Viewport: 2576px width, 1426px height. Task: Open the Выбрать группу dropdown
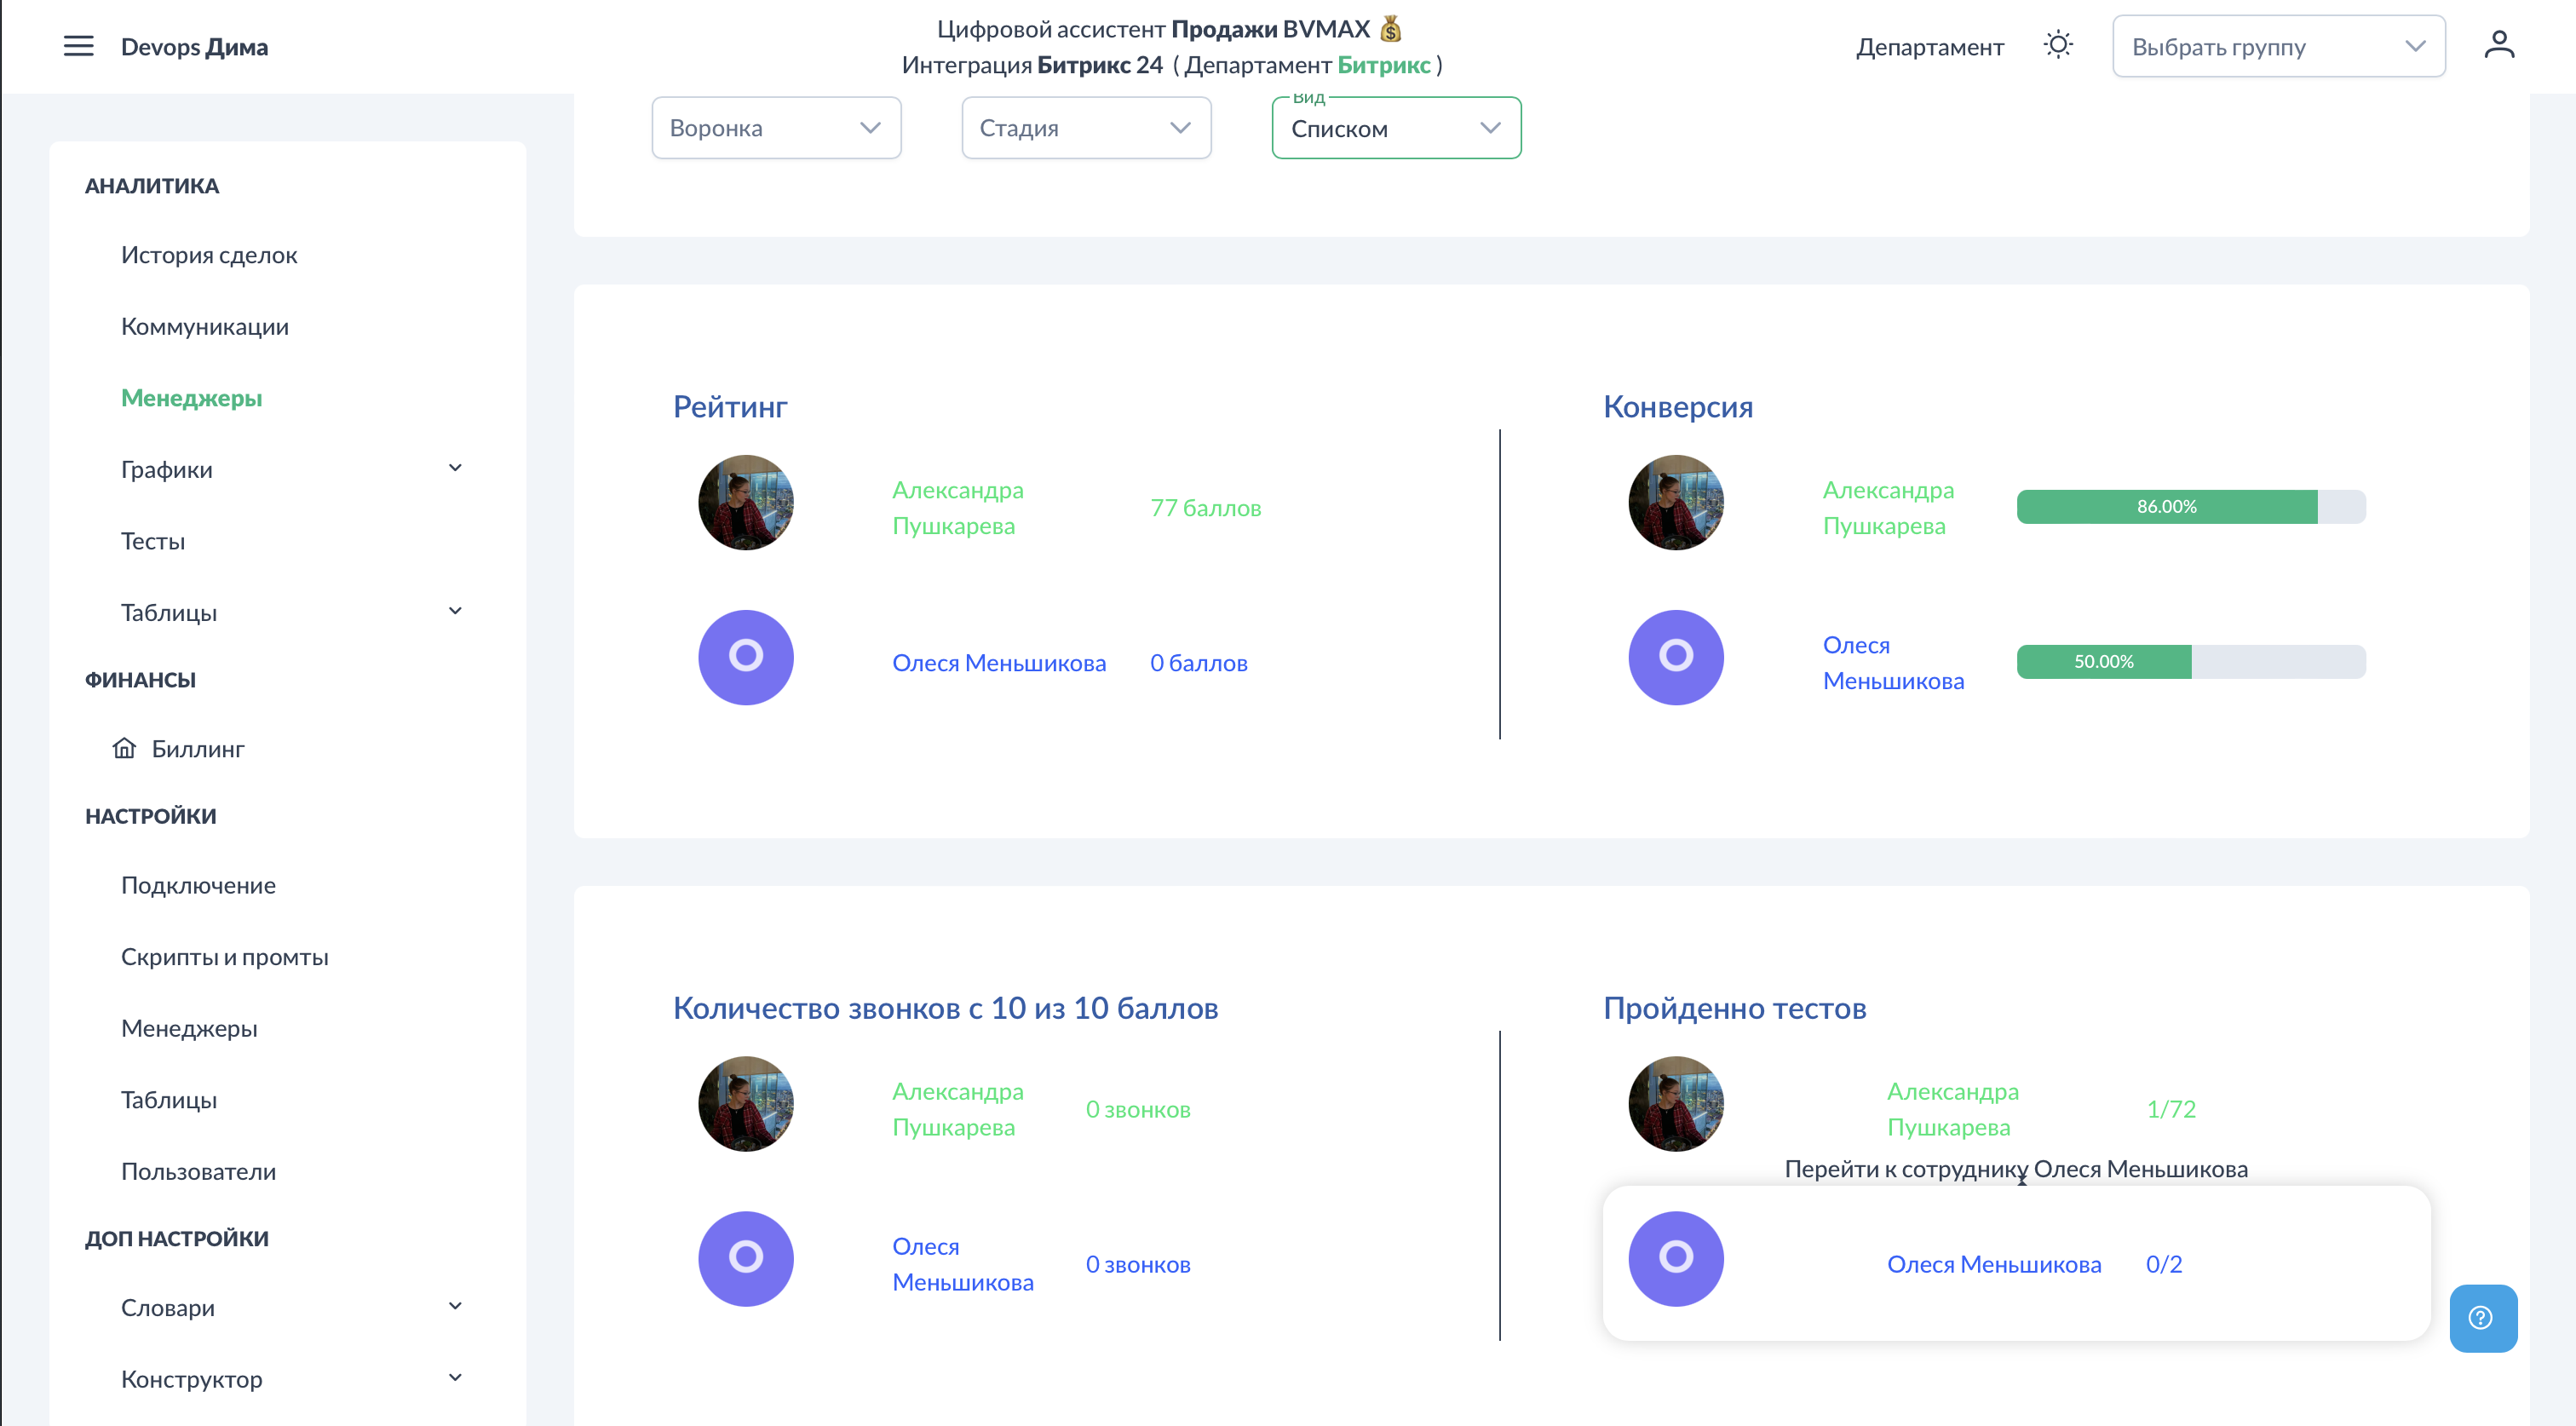[x=2278, y=47]
